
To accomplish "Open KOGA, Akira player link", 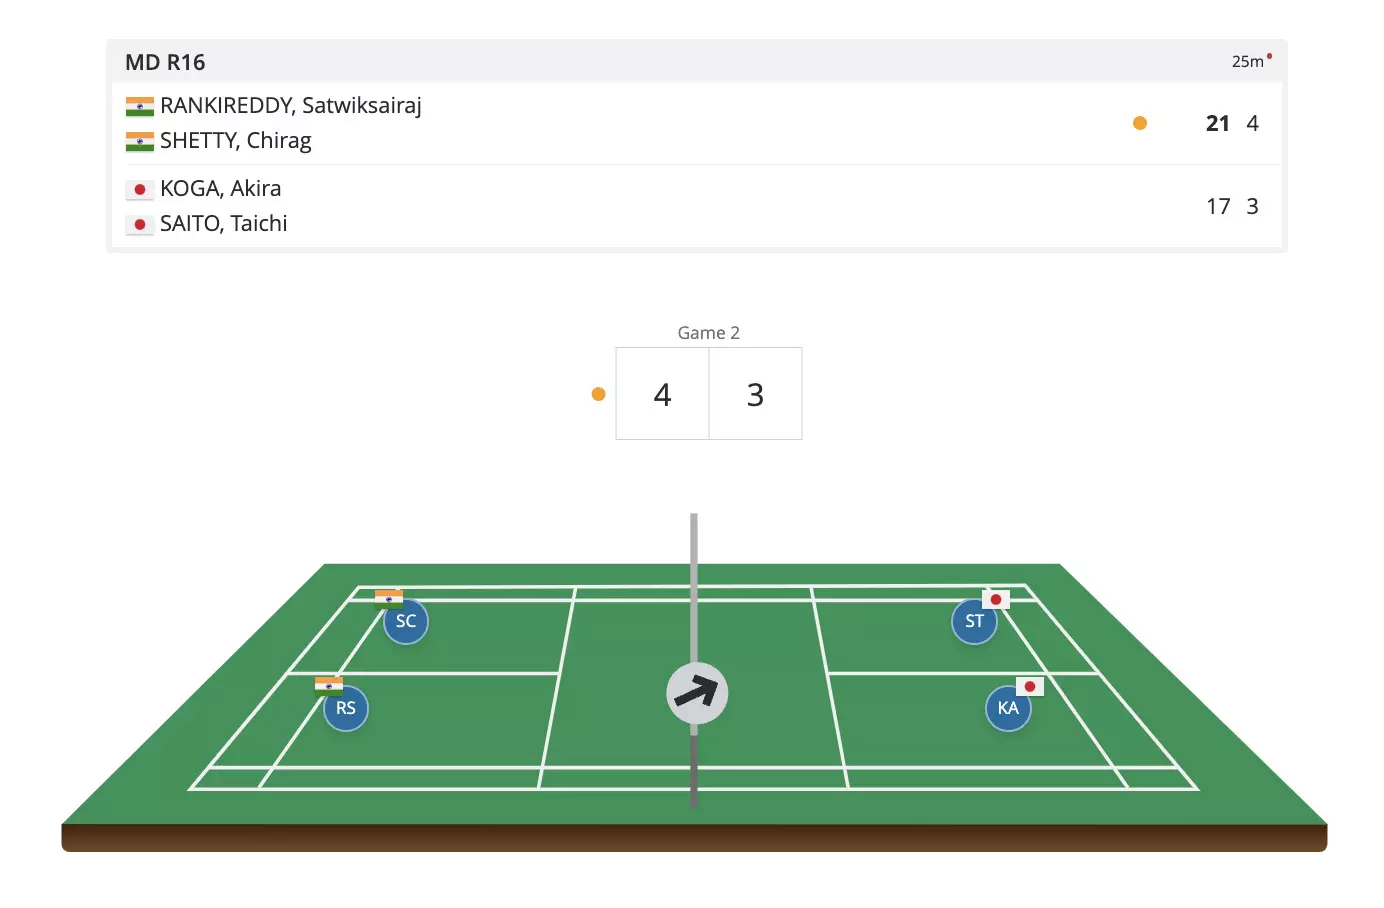I will tap(220, 188).
